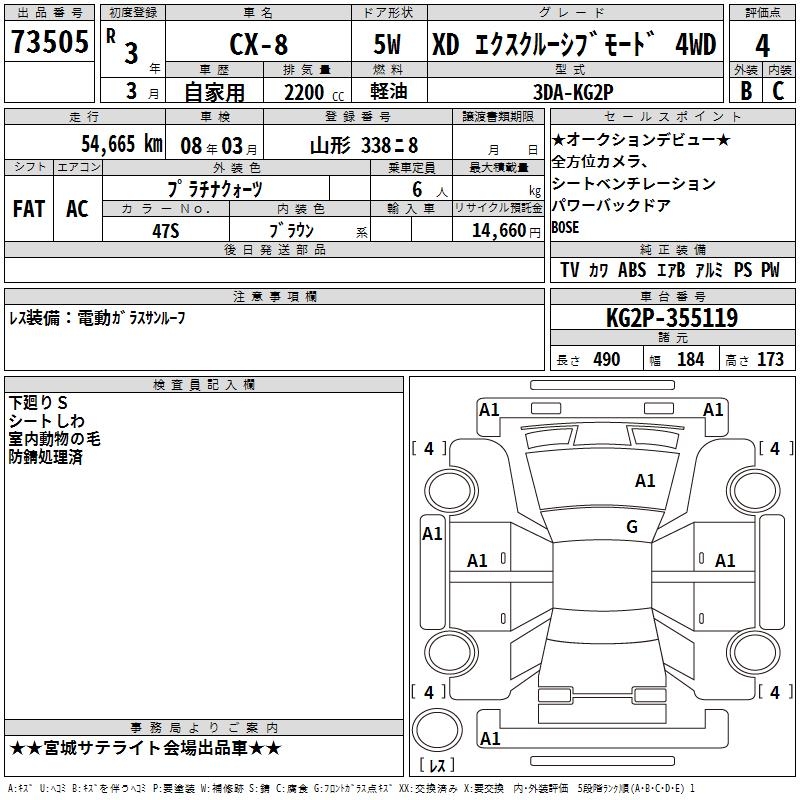Select the damage code legend at the bottom
The width and height of the screenshot is (800, 800).
[352, 788]
